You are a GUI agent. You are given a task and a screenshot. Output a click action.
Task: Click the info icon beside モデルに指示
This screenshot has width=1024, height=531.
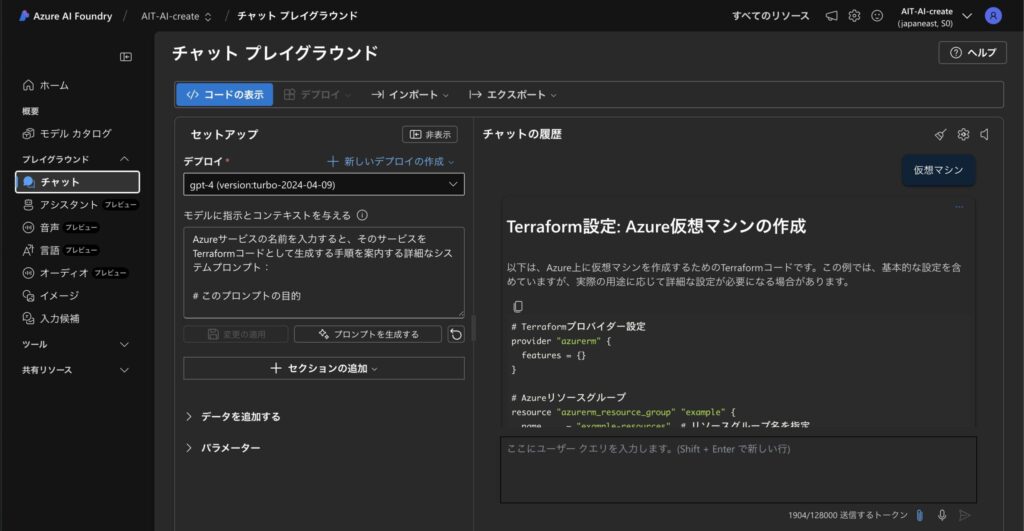[362, 215]
